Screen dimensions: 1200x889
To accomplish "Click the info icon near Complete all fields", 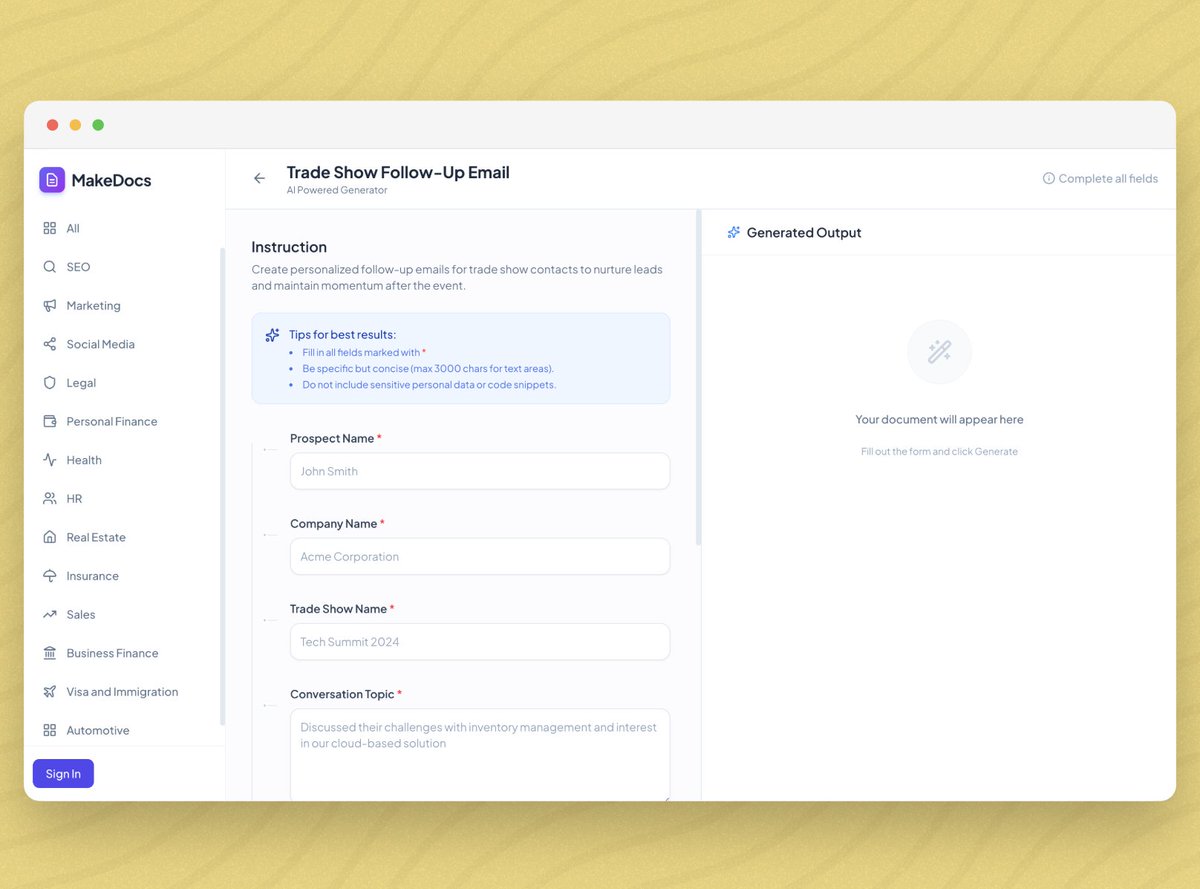I will pos(1049,178).
